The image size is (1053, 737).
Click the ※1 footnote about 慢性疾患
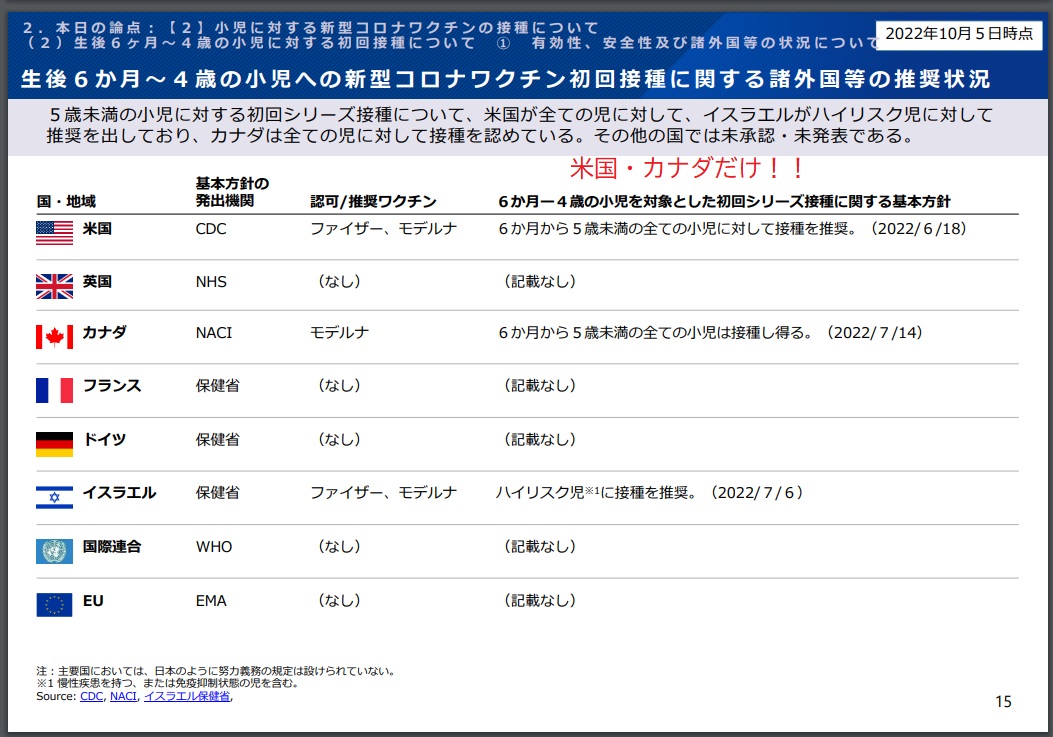167,683
